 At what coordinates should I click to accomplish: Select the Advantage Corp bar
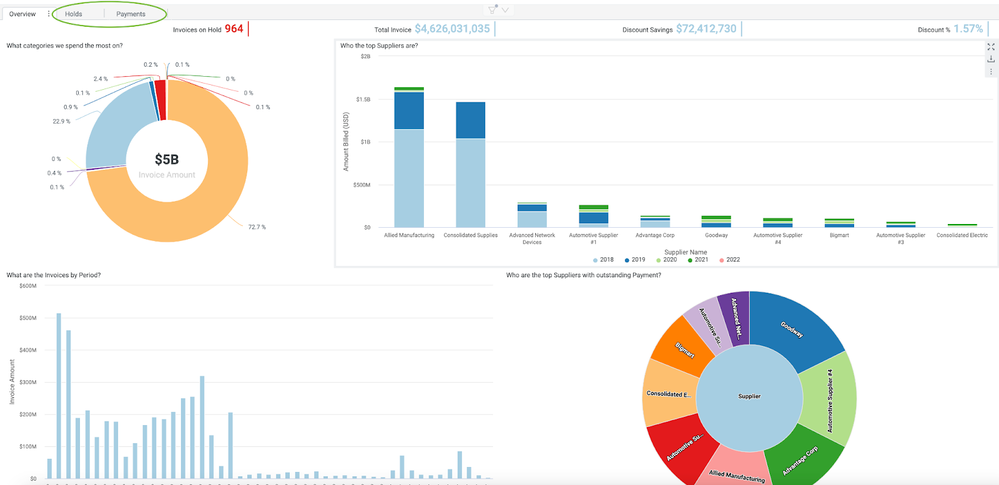[x=654, y=221]
